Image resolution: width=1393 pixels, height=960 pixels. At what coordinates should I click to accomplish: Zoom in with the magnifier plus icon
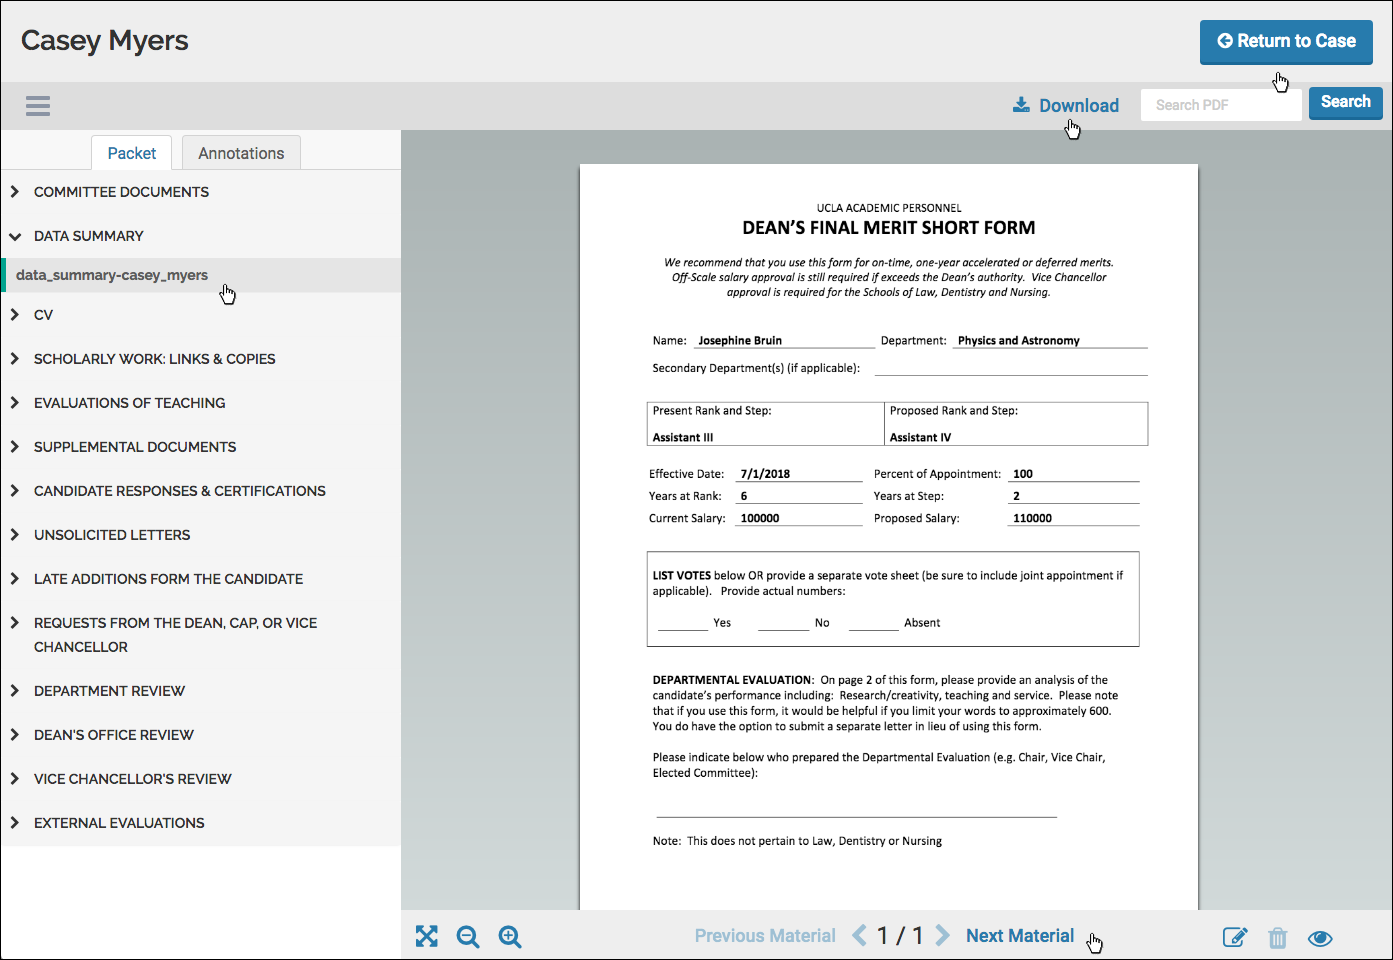click(x=510, y=937)
